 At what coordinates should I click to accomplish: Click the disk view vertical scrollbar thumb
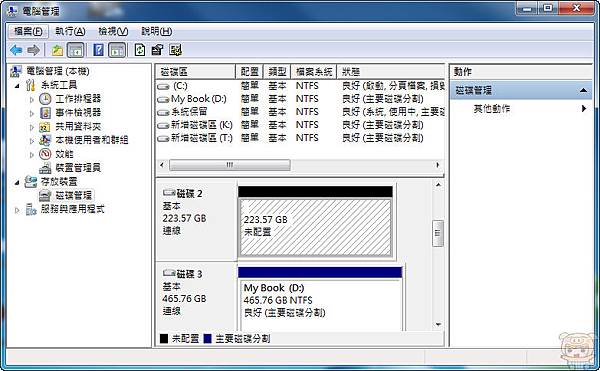pyautogui.click(x=438, y=233)
